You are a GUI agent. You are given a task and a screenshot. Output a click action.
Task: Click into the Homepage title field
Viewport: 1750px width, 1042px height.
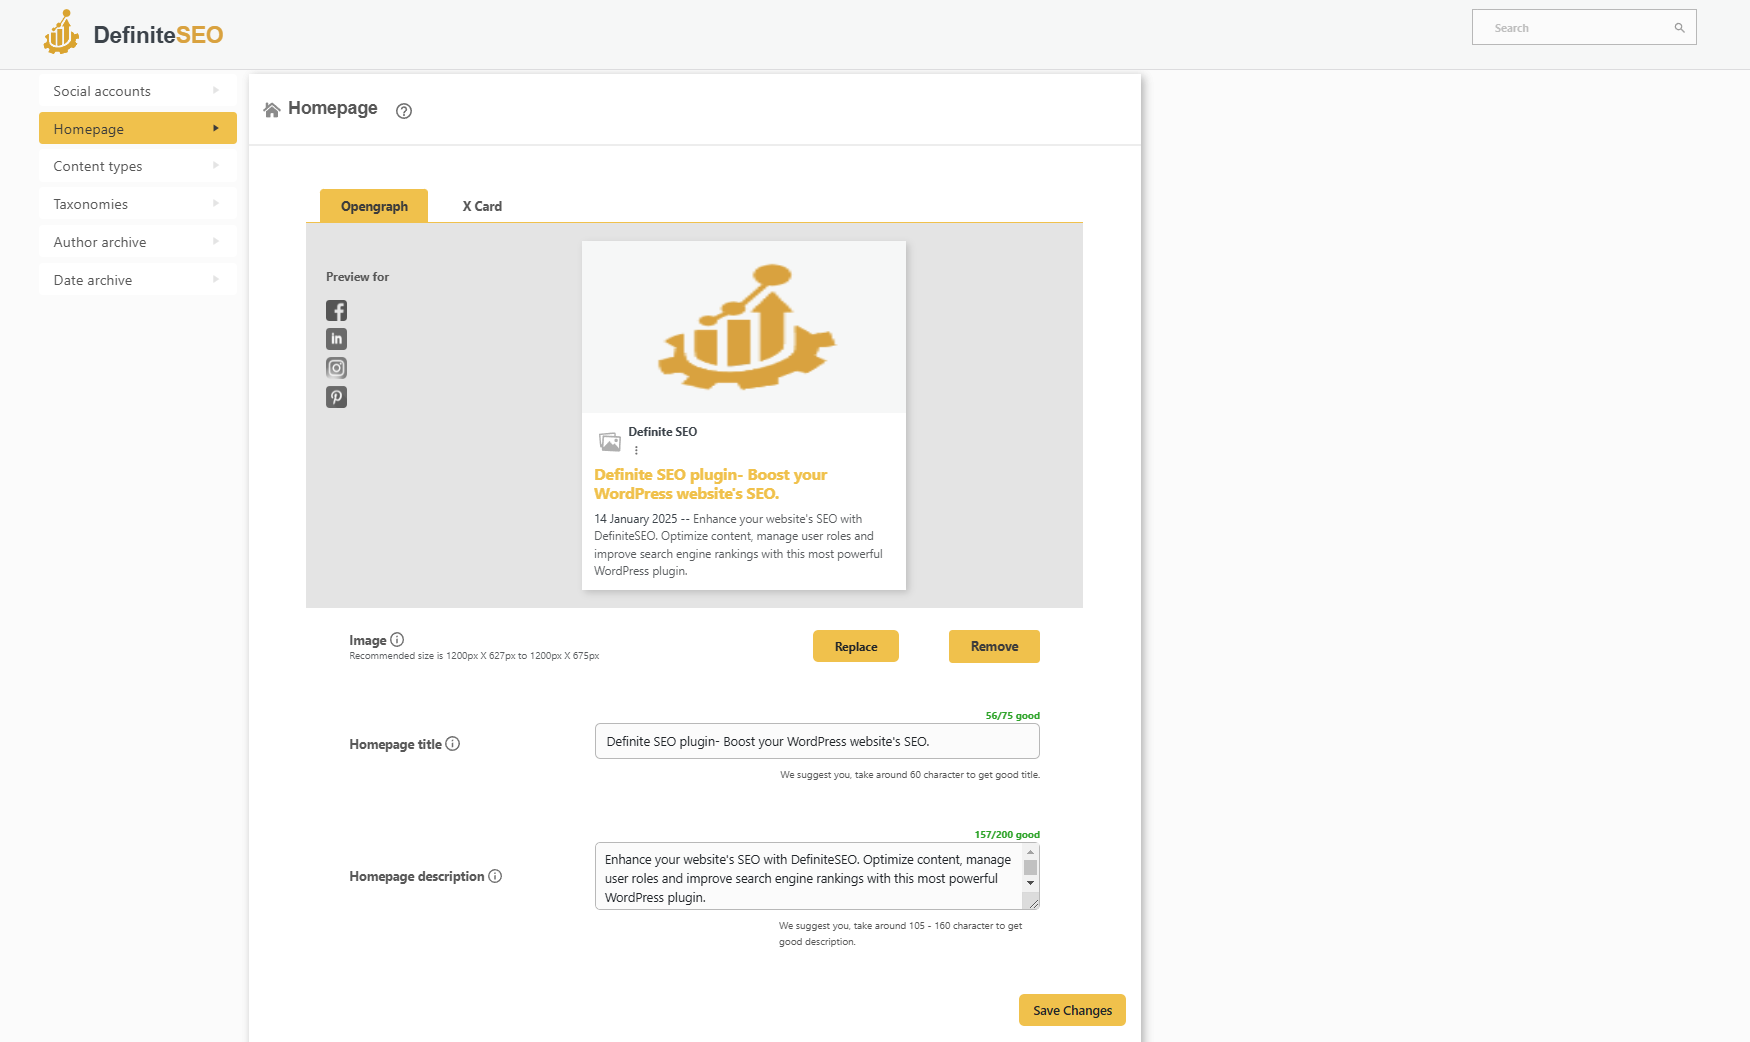coord(817,741)
